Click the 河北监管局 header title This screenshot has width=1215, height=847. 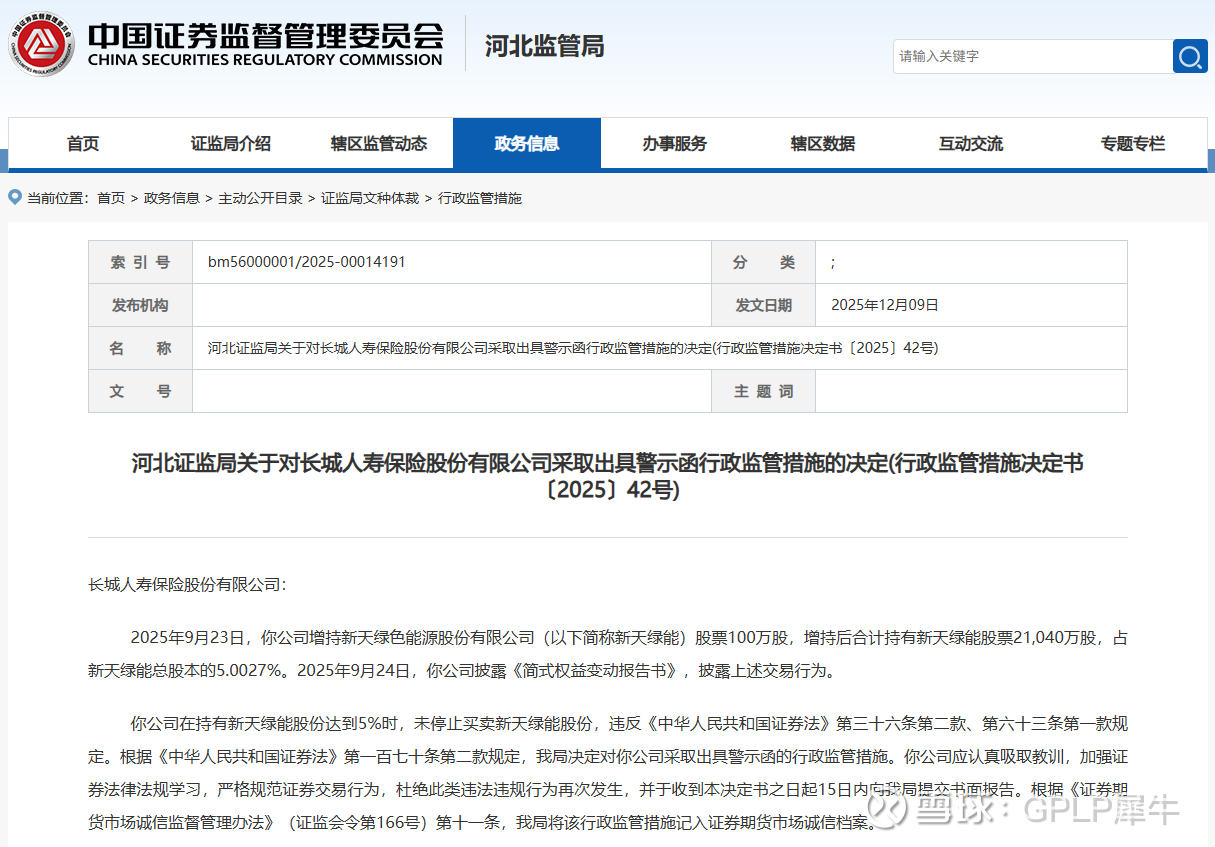pos(545,46)
